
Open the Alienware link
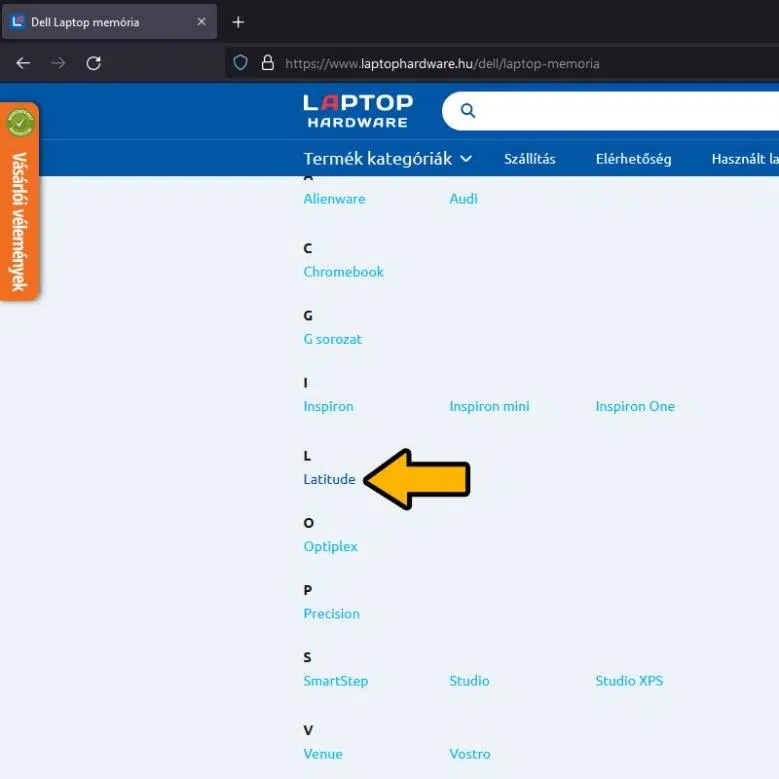pos(334,199)
